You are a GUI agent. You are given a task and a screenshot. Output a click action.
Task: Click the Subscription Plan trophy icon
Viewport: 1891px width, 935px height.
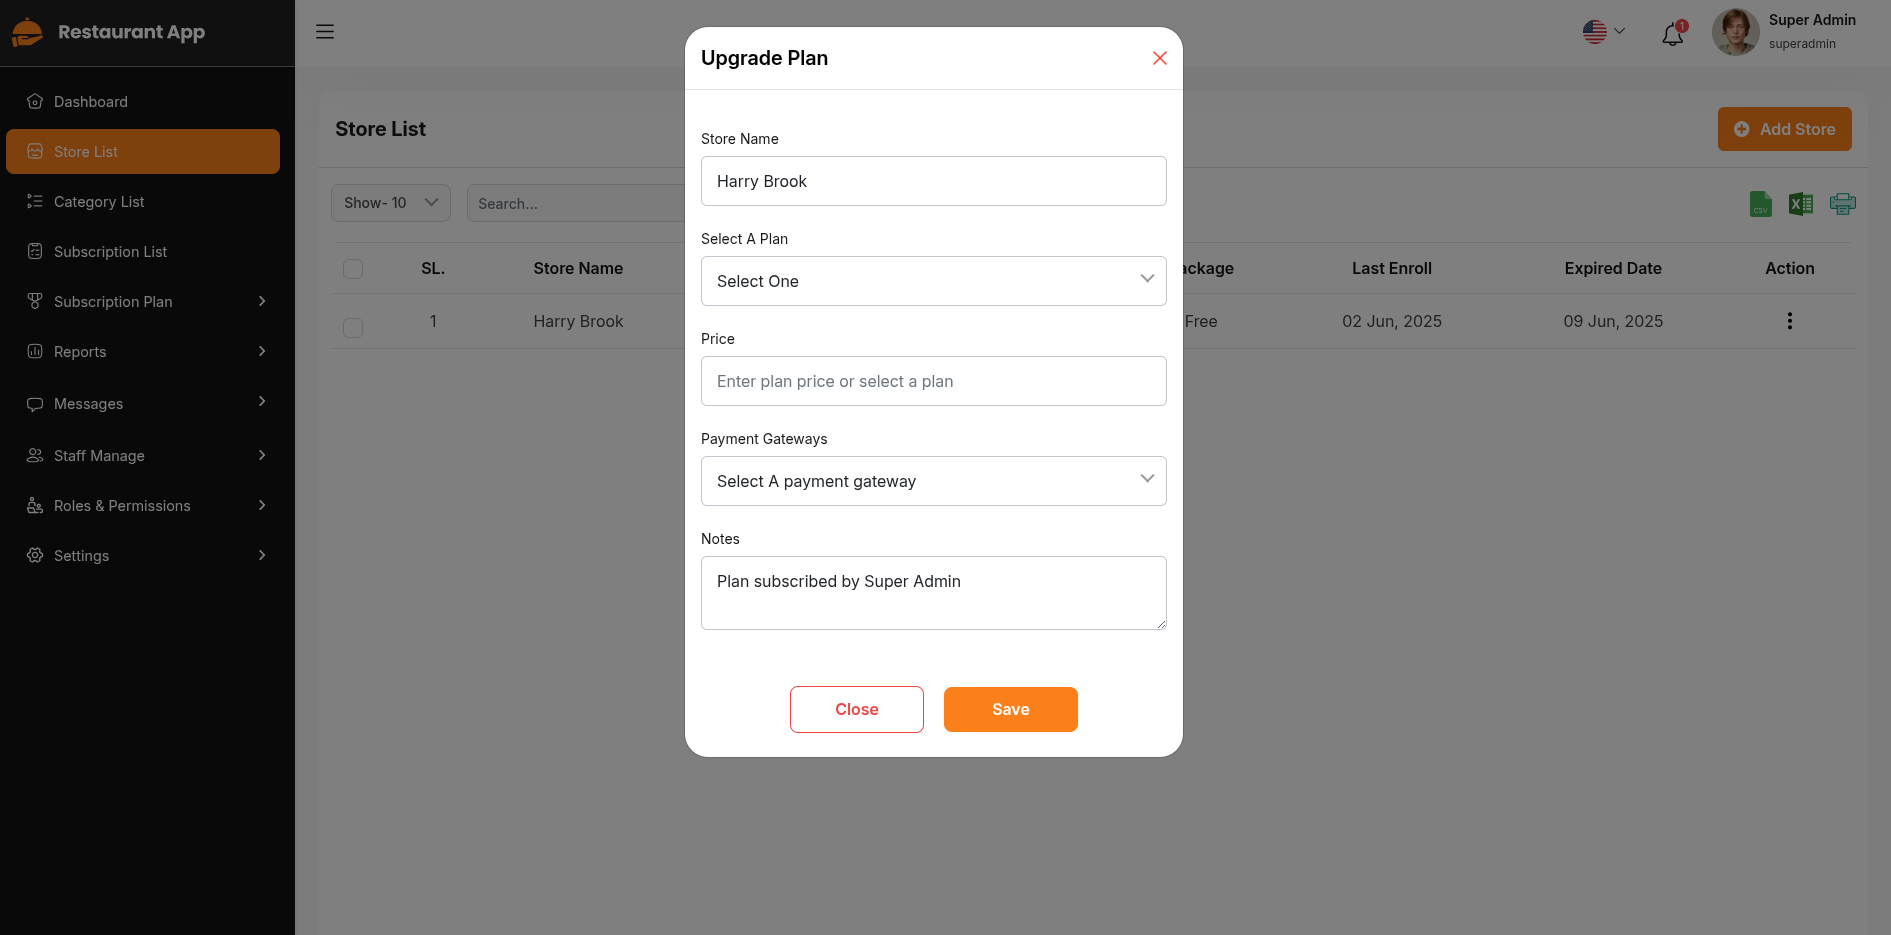click(35, 301)
